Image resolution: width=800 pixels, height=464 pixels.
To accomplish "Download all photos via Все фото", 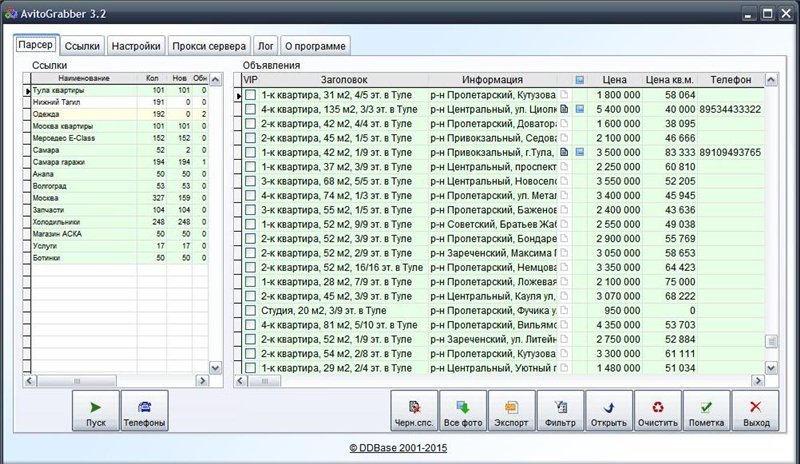I will click(x=463, y=411).
